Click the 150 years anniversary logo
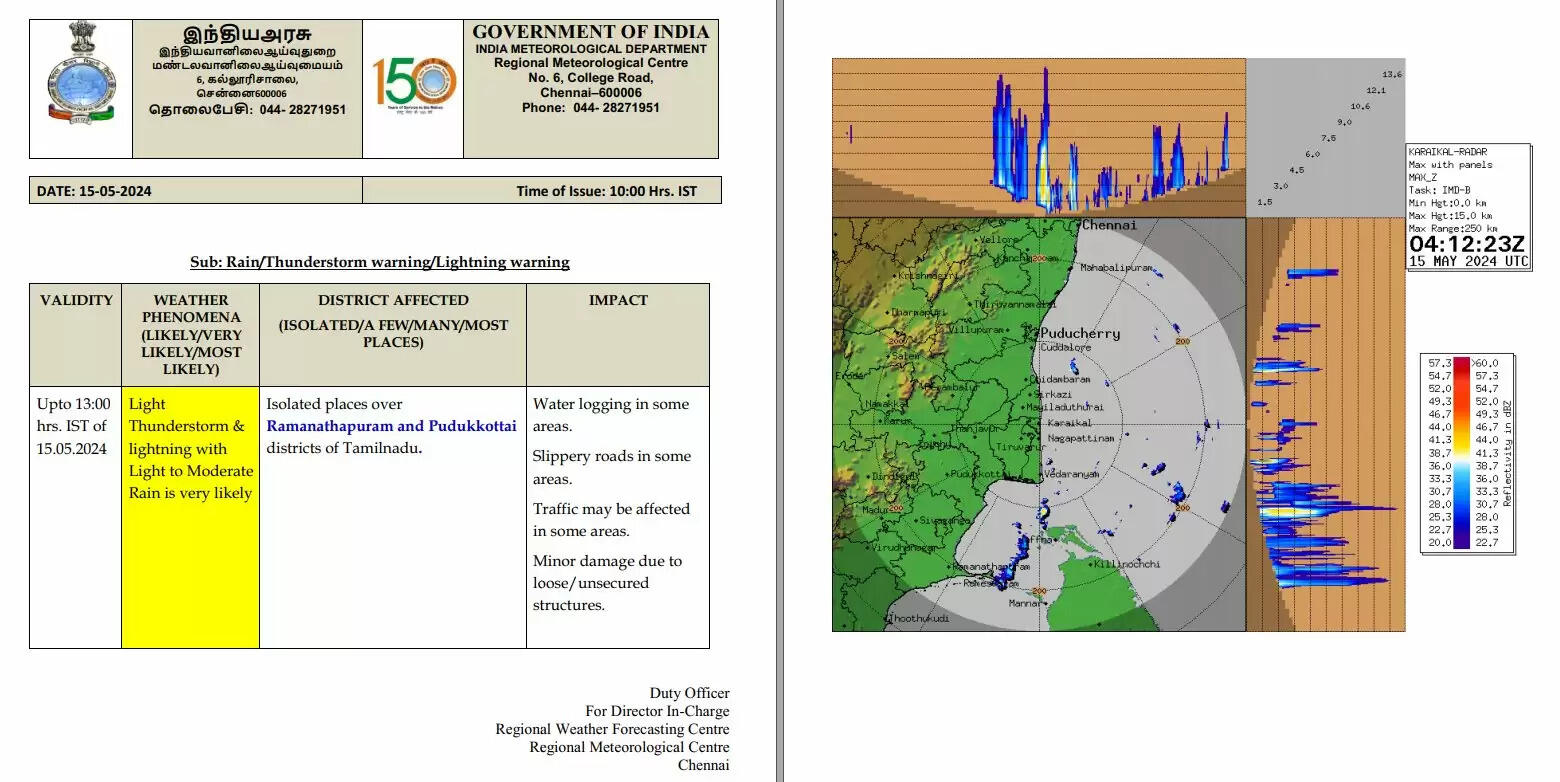 [413, 84]
